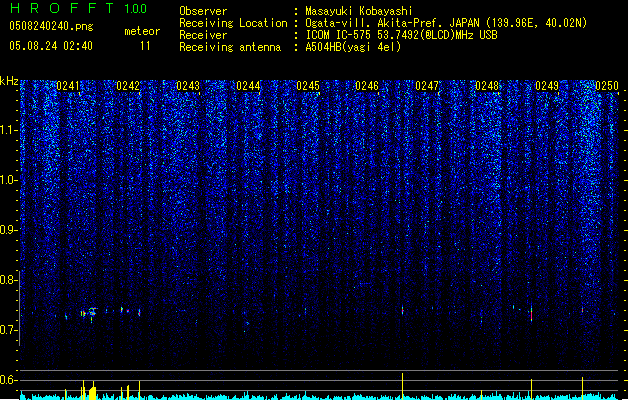Click the 0244 time marker

248,86
